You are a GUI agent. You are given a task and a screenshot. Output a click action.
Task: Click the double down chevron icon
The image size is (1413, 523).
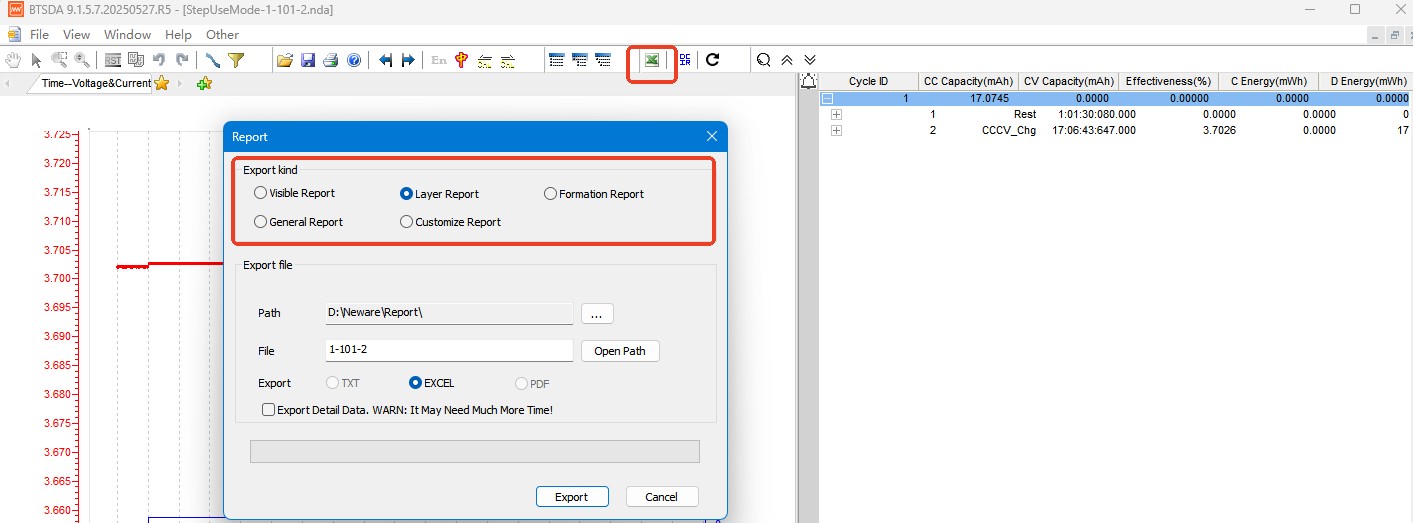pos(810,60)
